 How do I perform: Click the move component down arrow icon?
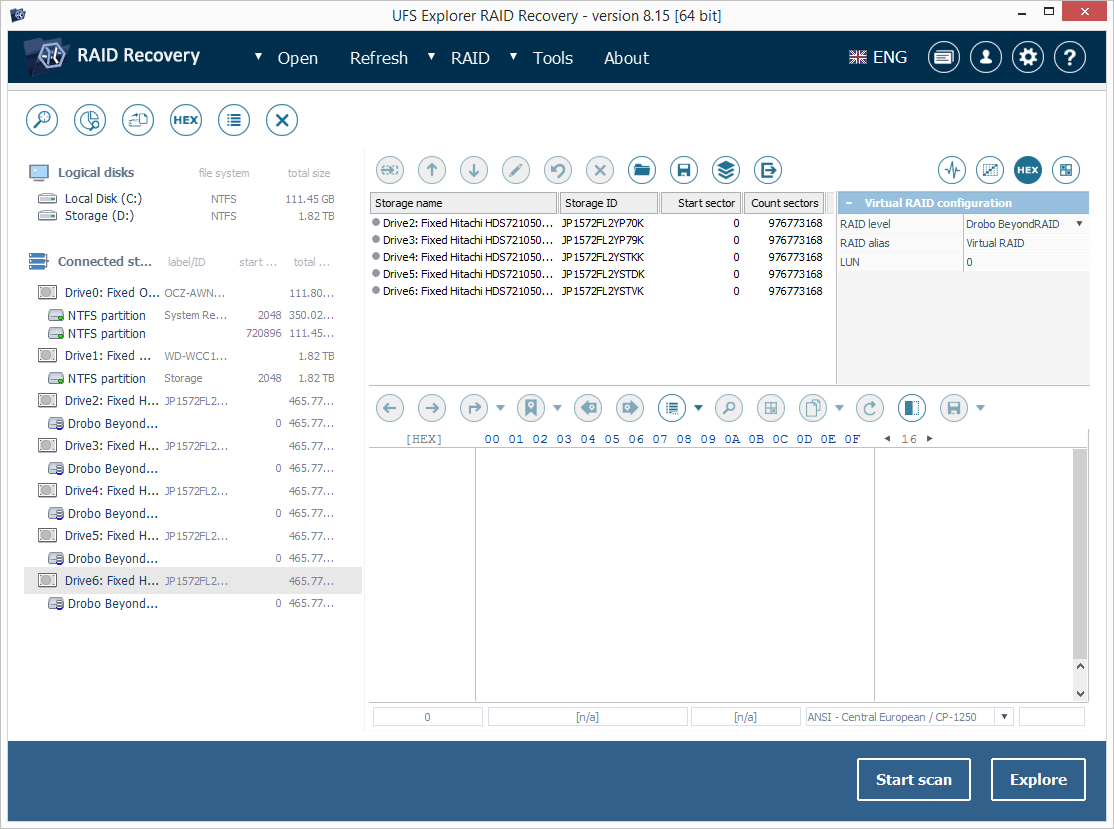coord(474,170)
